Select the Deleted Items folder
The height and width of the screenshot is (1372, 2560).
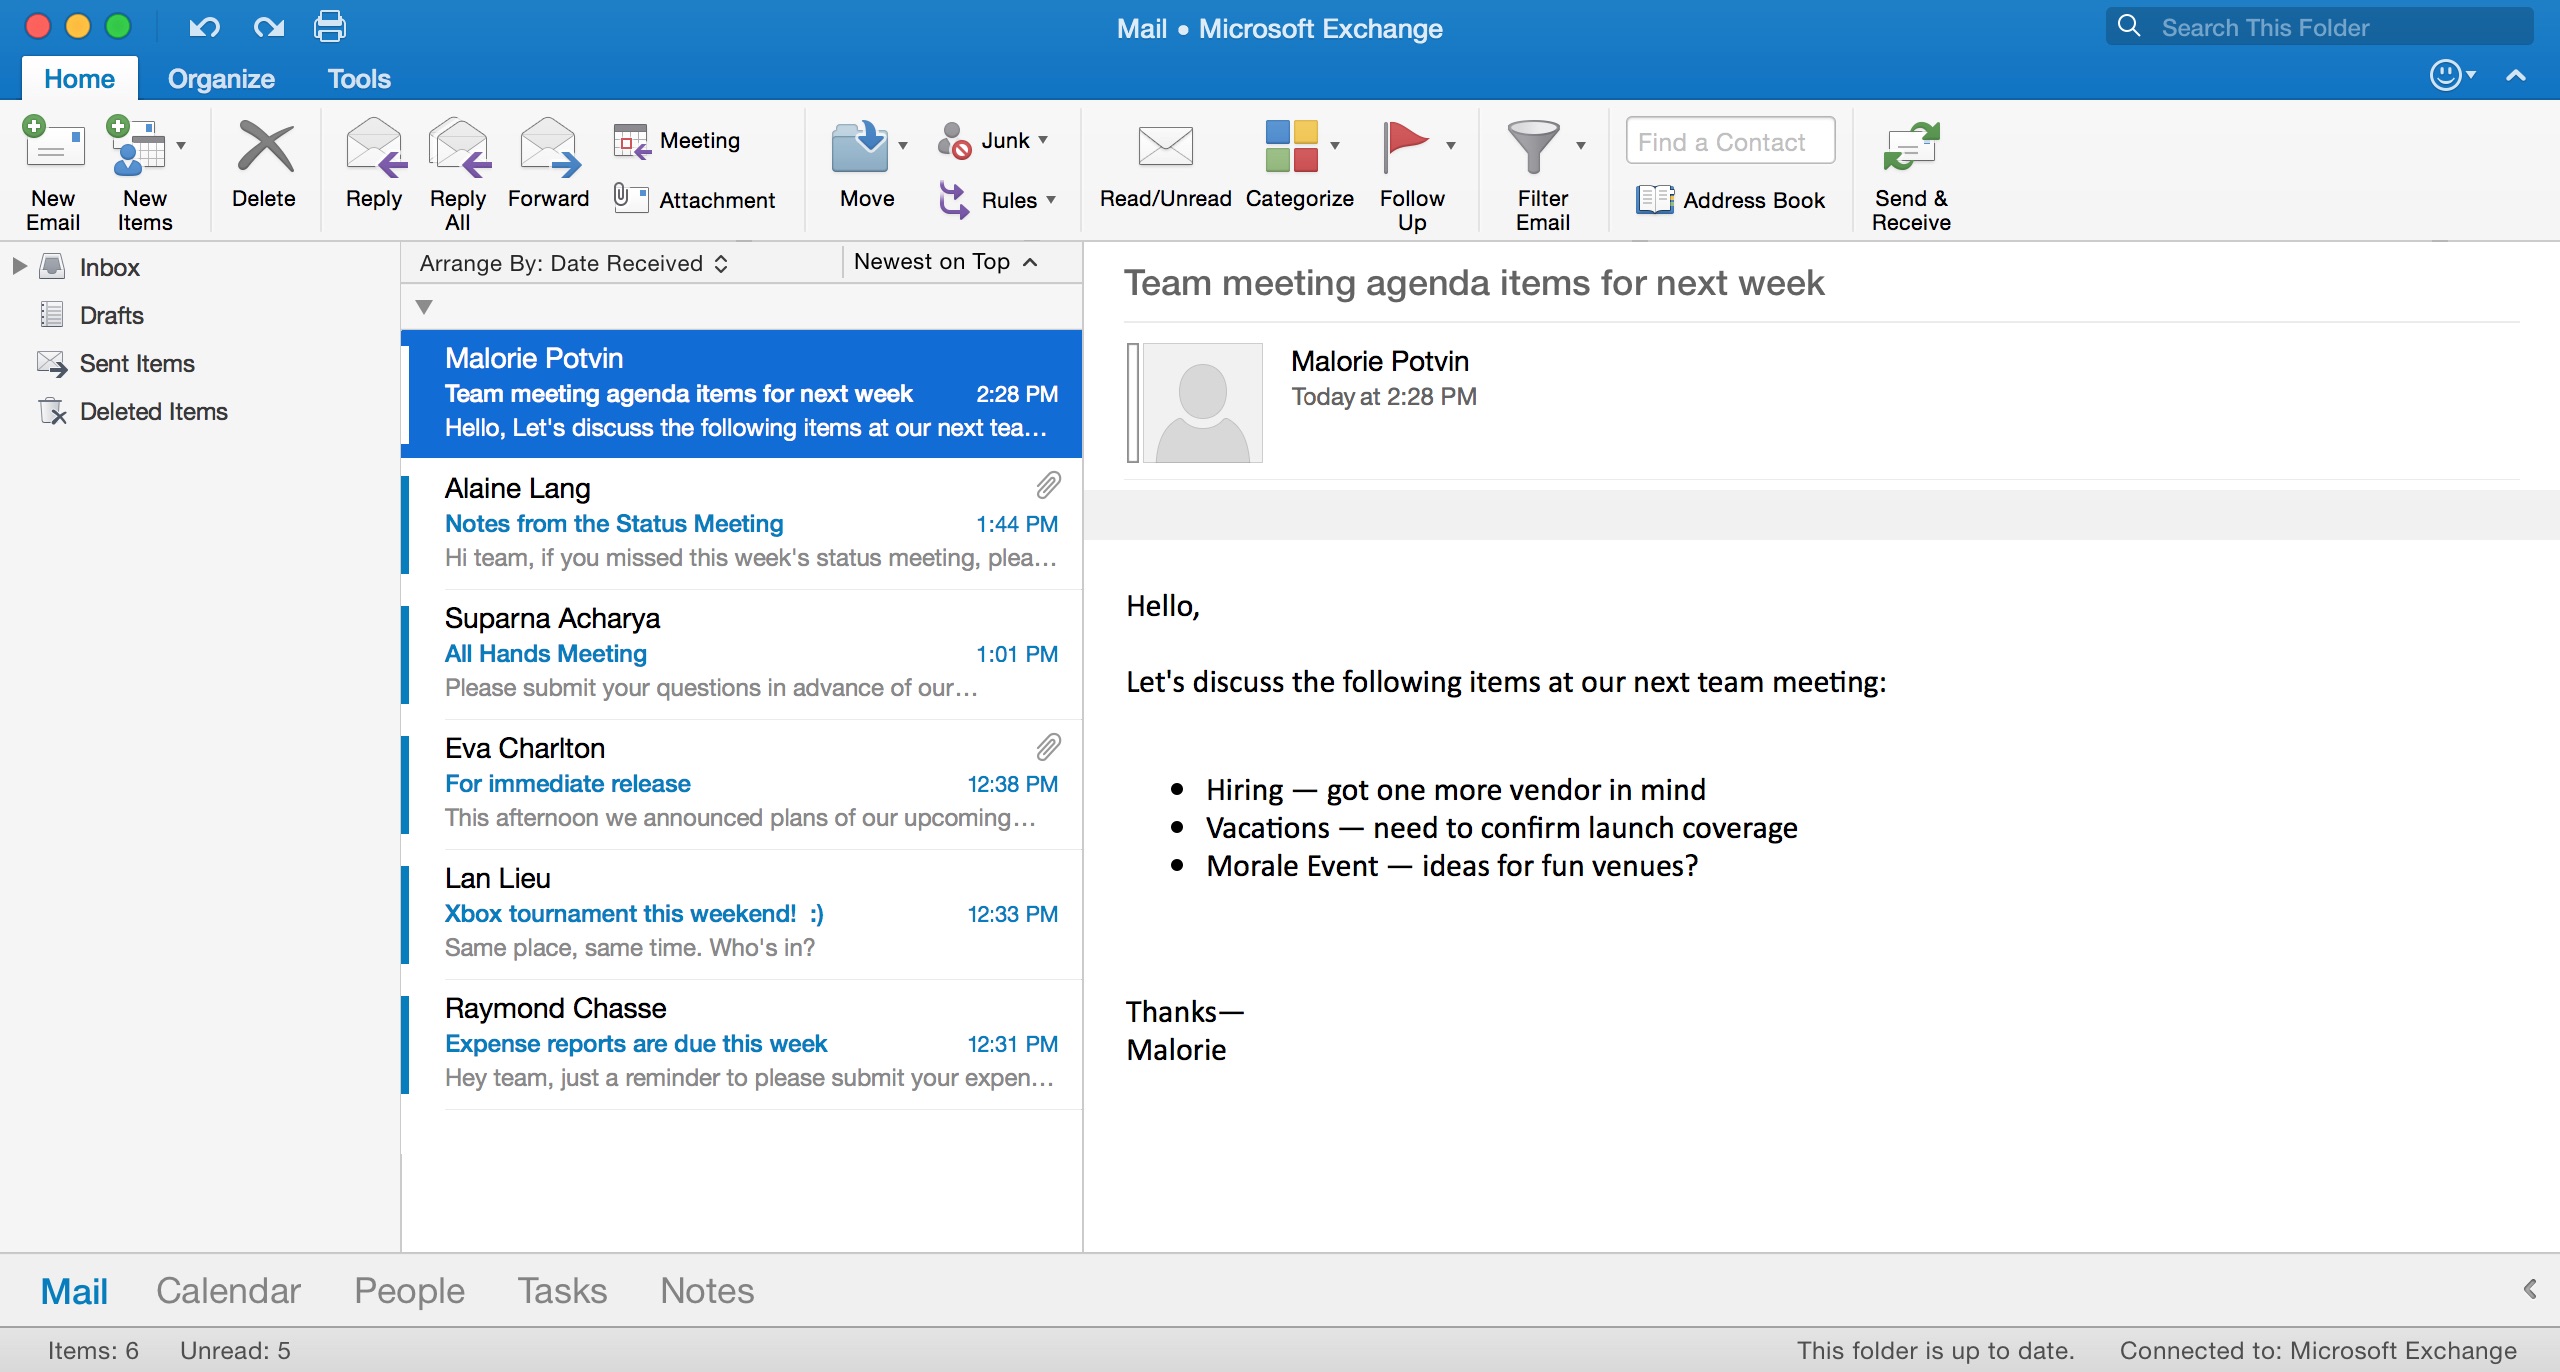(152, 410)
